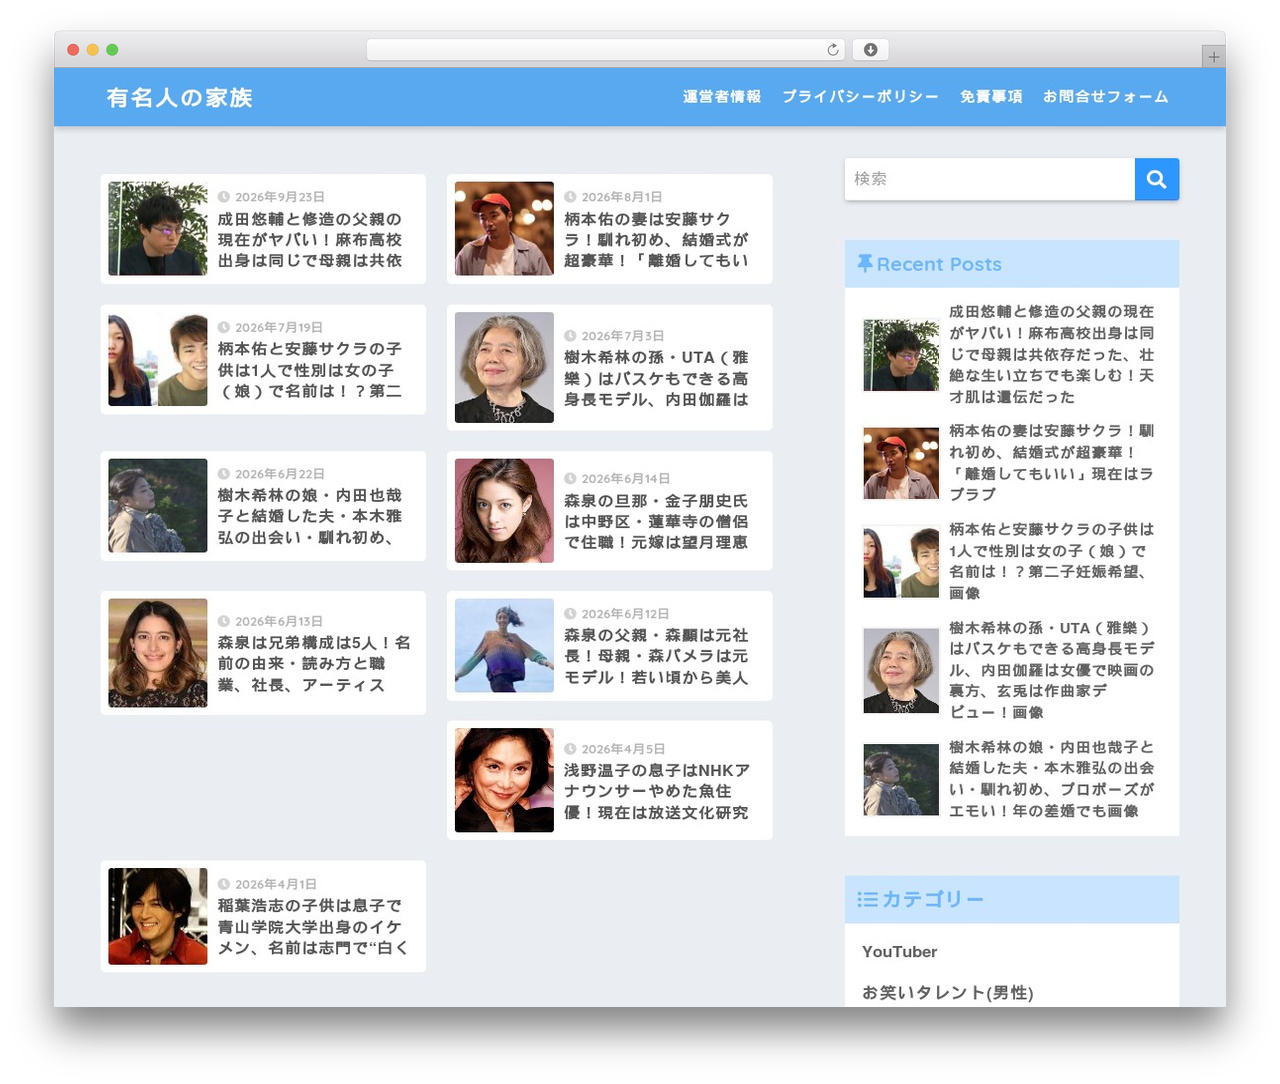1280x1084 pixels.
Task: Click the blue search magnifier button
Action: coord(1157,179)
